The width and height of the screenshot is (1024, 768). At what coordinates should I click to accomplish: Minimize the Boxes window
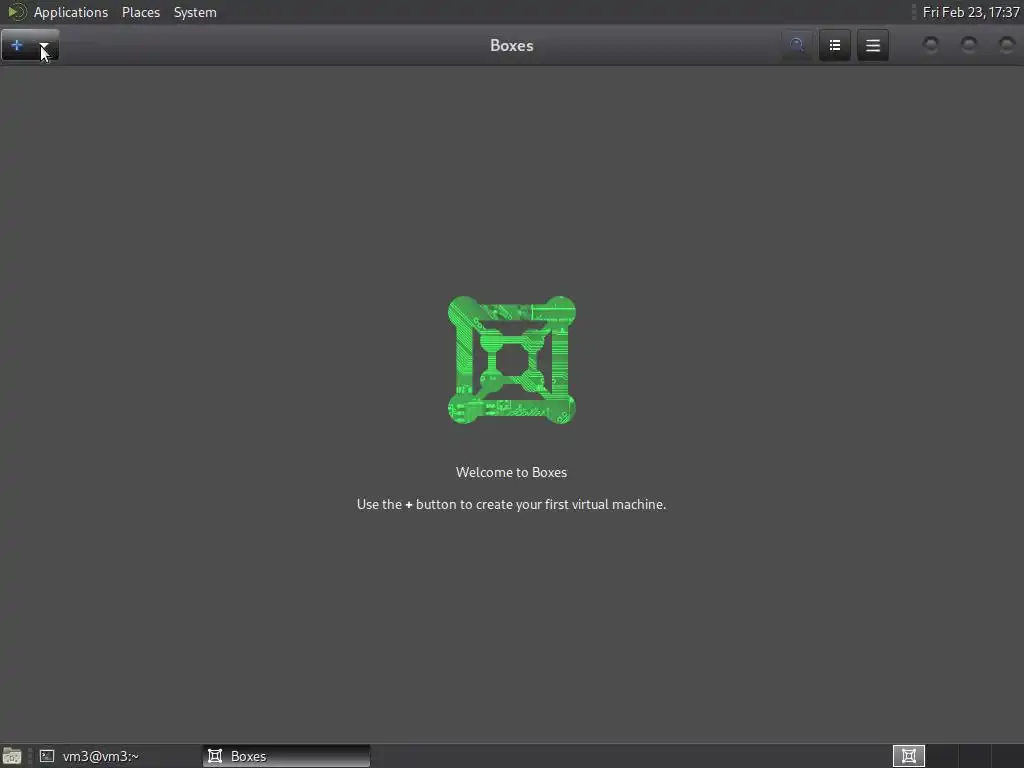pyautogui.click(x=931, y=45)
